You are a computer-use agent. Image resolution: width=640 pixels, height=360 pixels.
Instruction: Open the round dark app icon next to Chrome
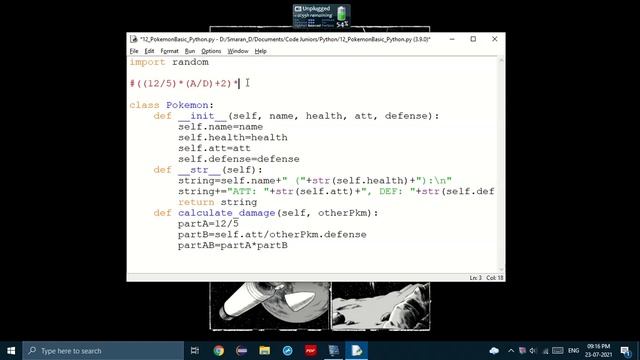241,351
